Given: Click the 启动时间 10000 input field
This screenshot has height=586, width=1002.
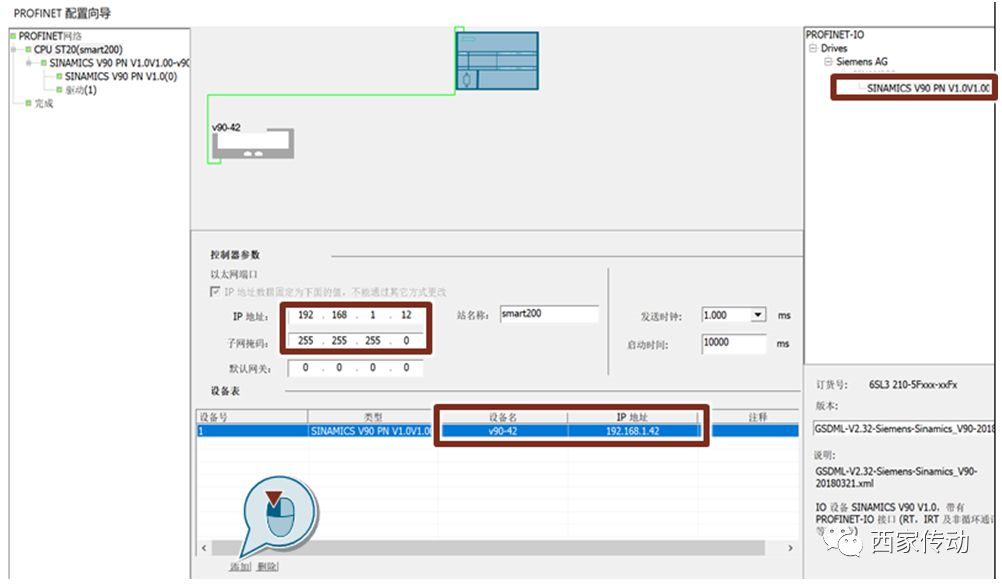Looking at the screenshot, I should (x=734, y=343).
